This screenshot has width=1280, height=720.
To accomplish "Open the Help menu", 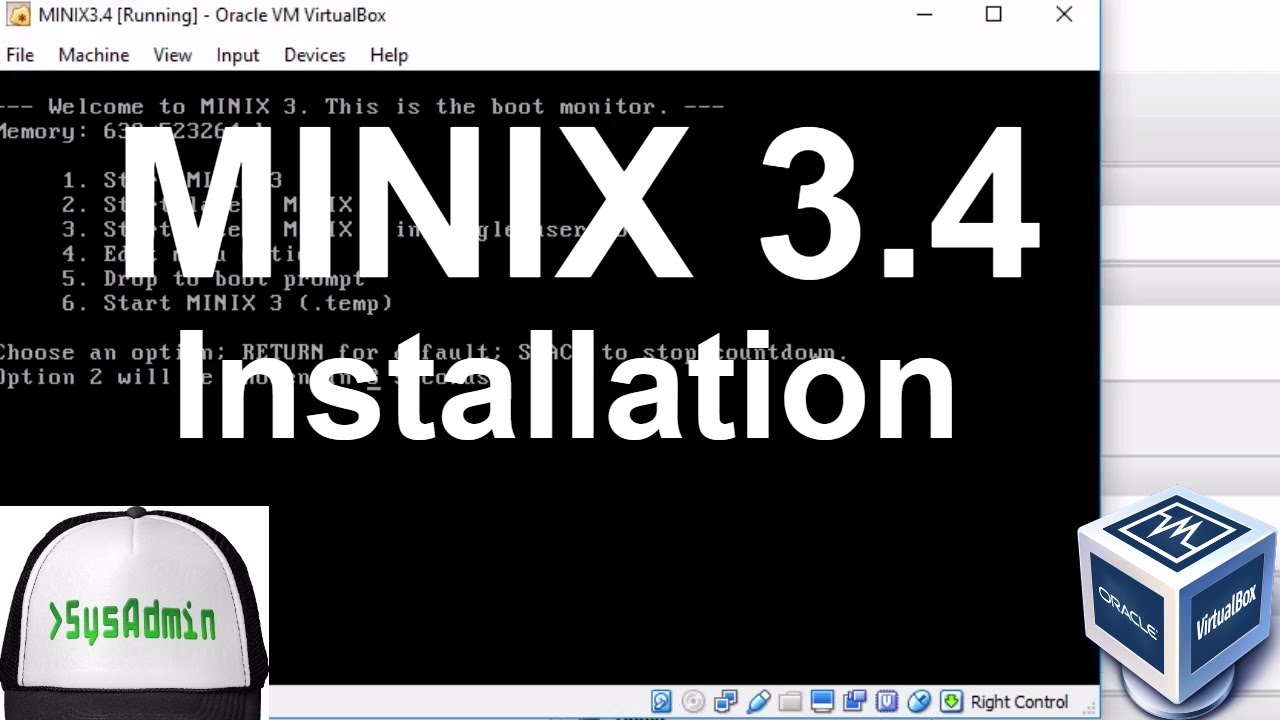I will click(389, 55).
